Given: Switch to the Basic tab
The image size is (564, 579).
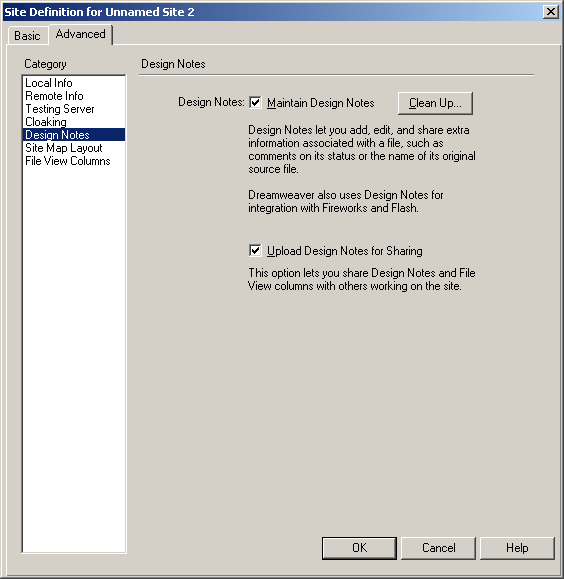Looking at the screenshot, I should click(x=27, y=36).
